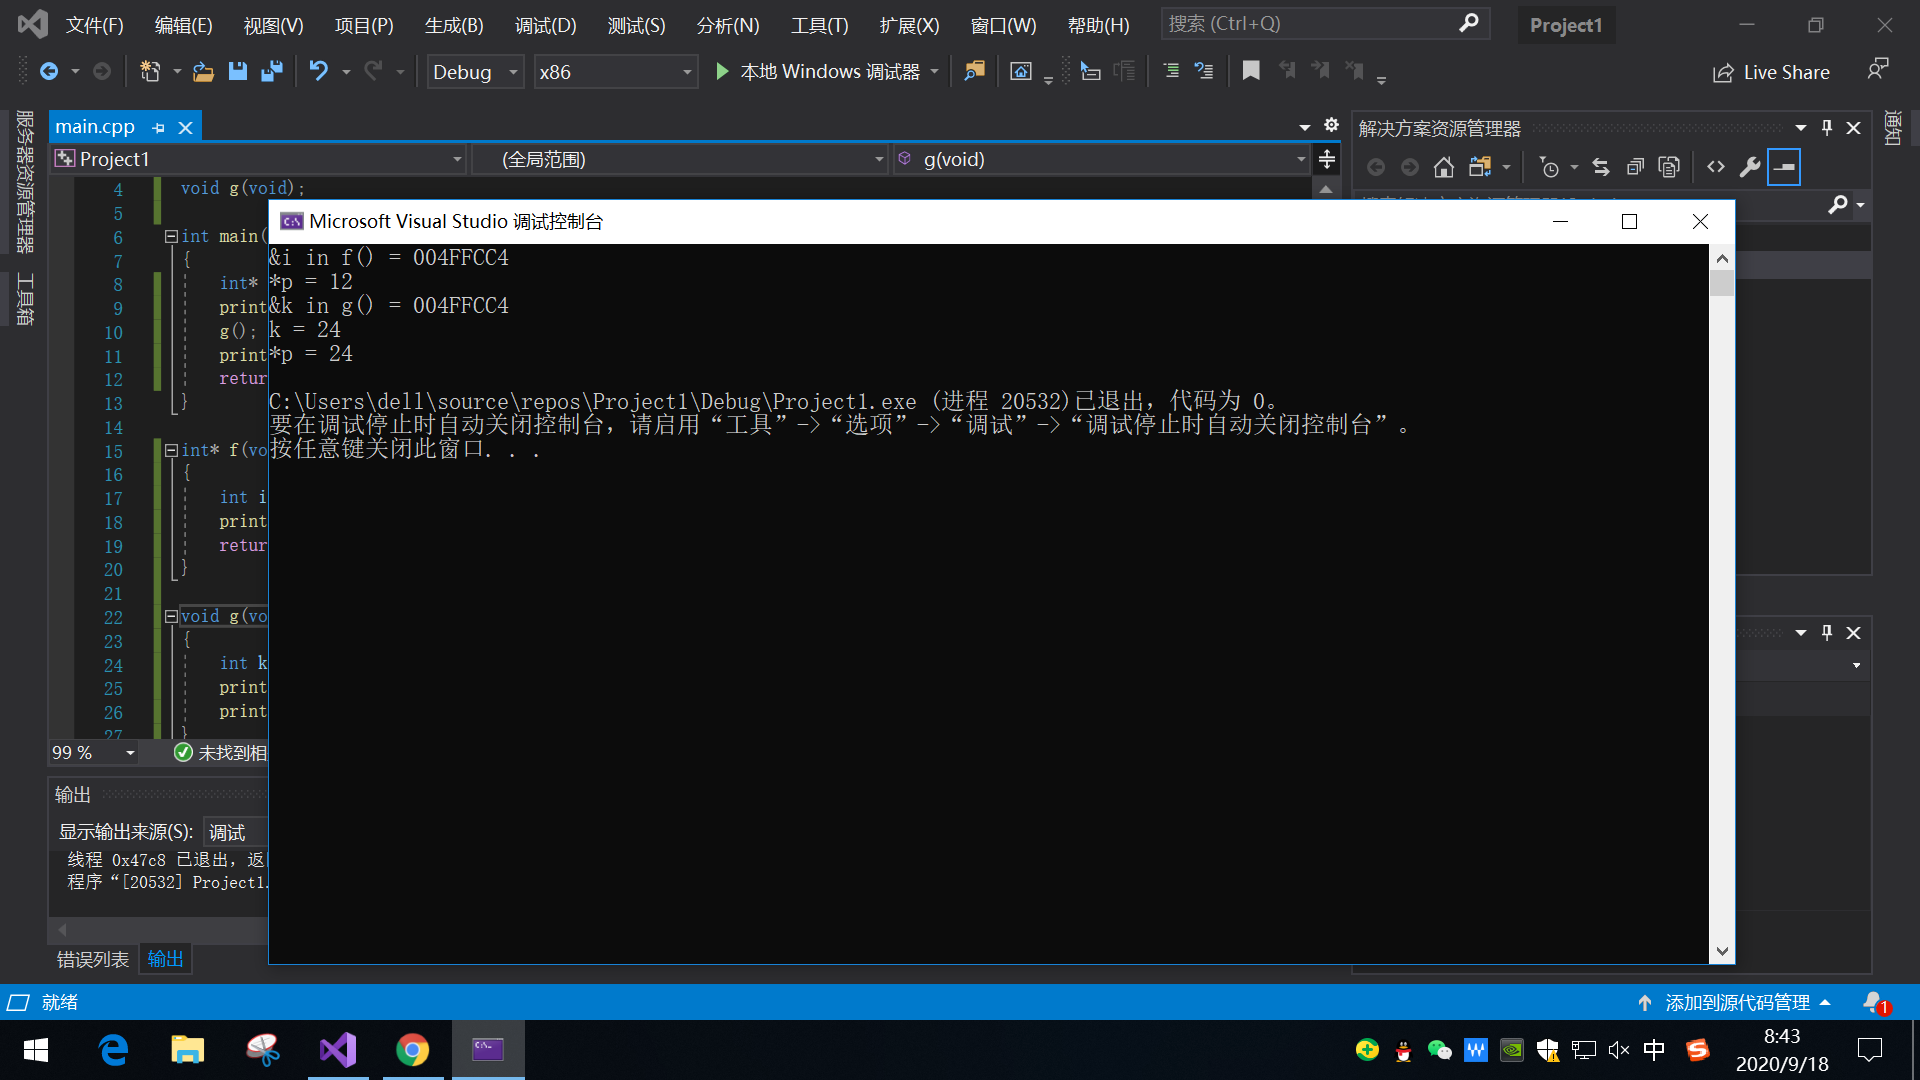Click the Undo arrow icon
The width and height of the screenshot is (1920, 1080).
click(318, 71)
